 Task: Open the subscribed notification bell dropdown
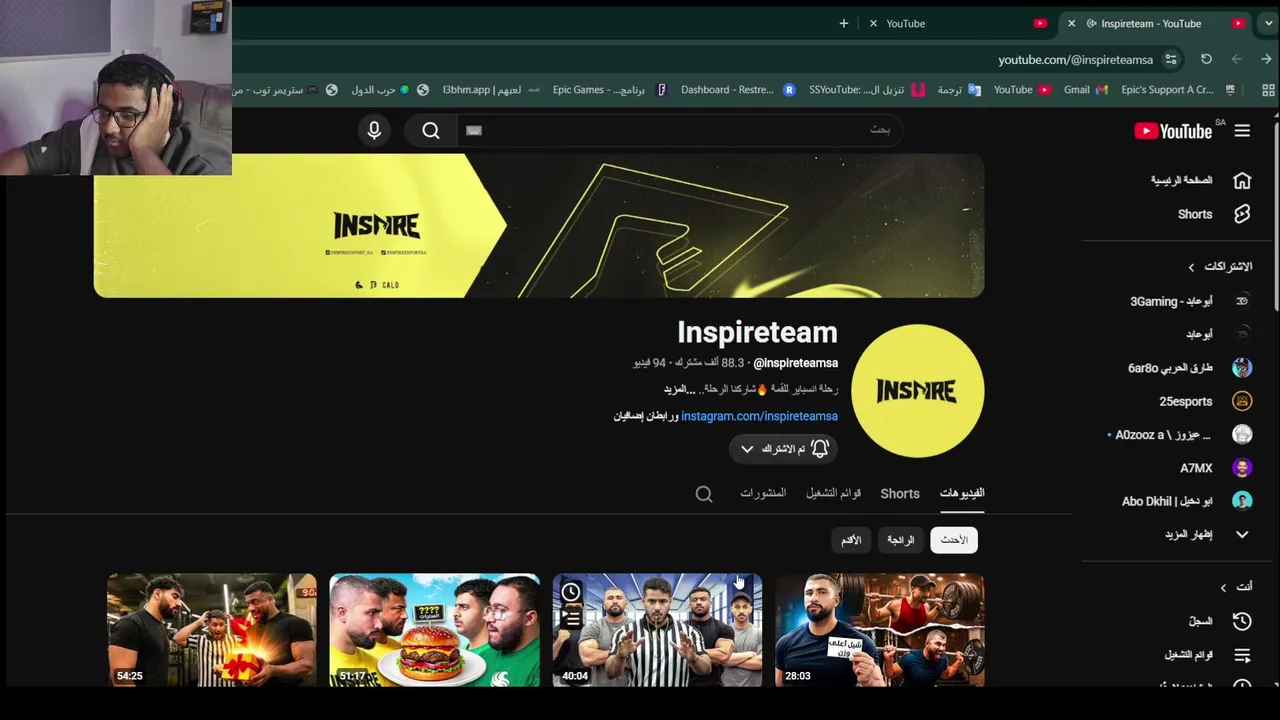[782, 449]
